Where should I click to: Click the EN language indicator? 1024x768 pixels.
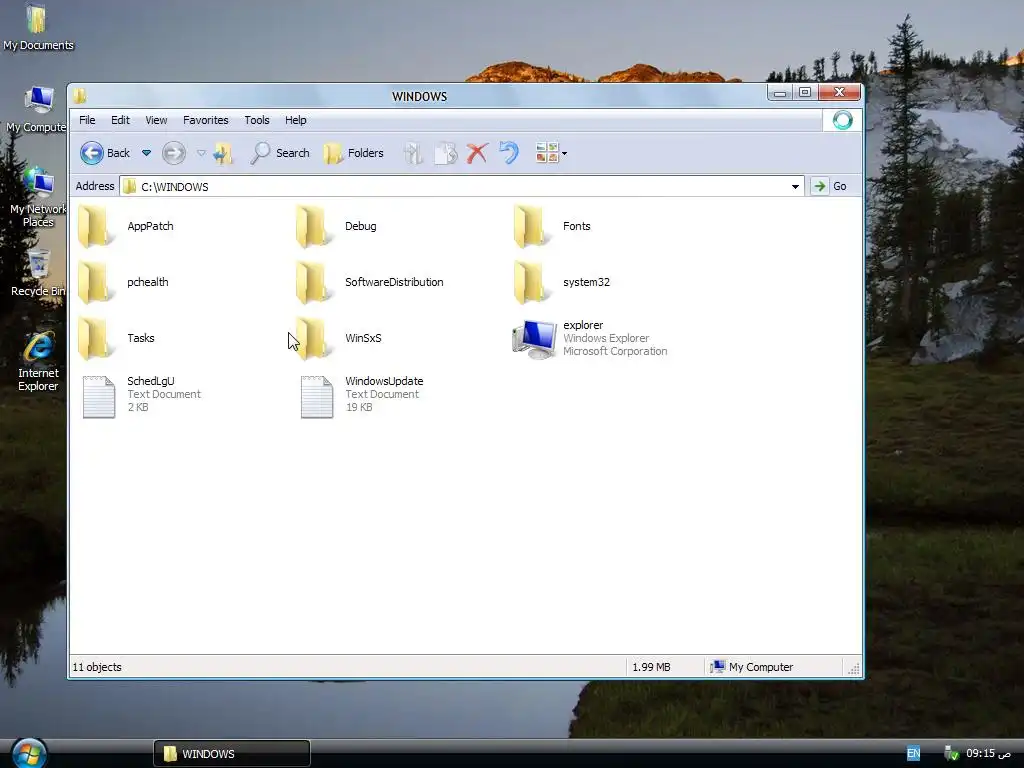pos(913,754)
